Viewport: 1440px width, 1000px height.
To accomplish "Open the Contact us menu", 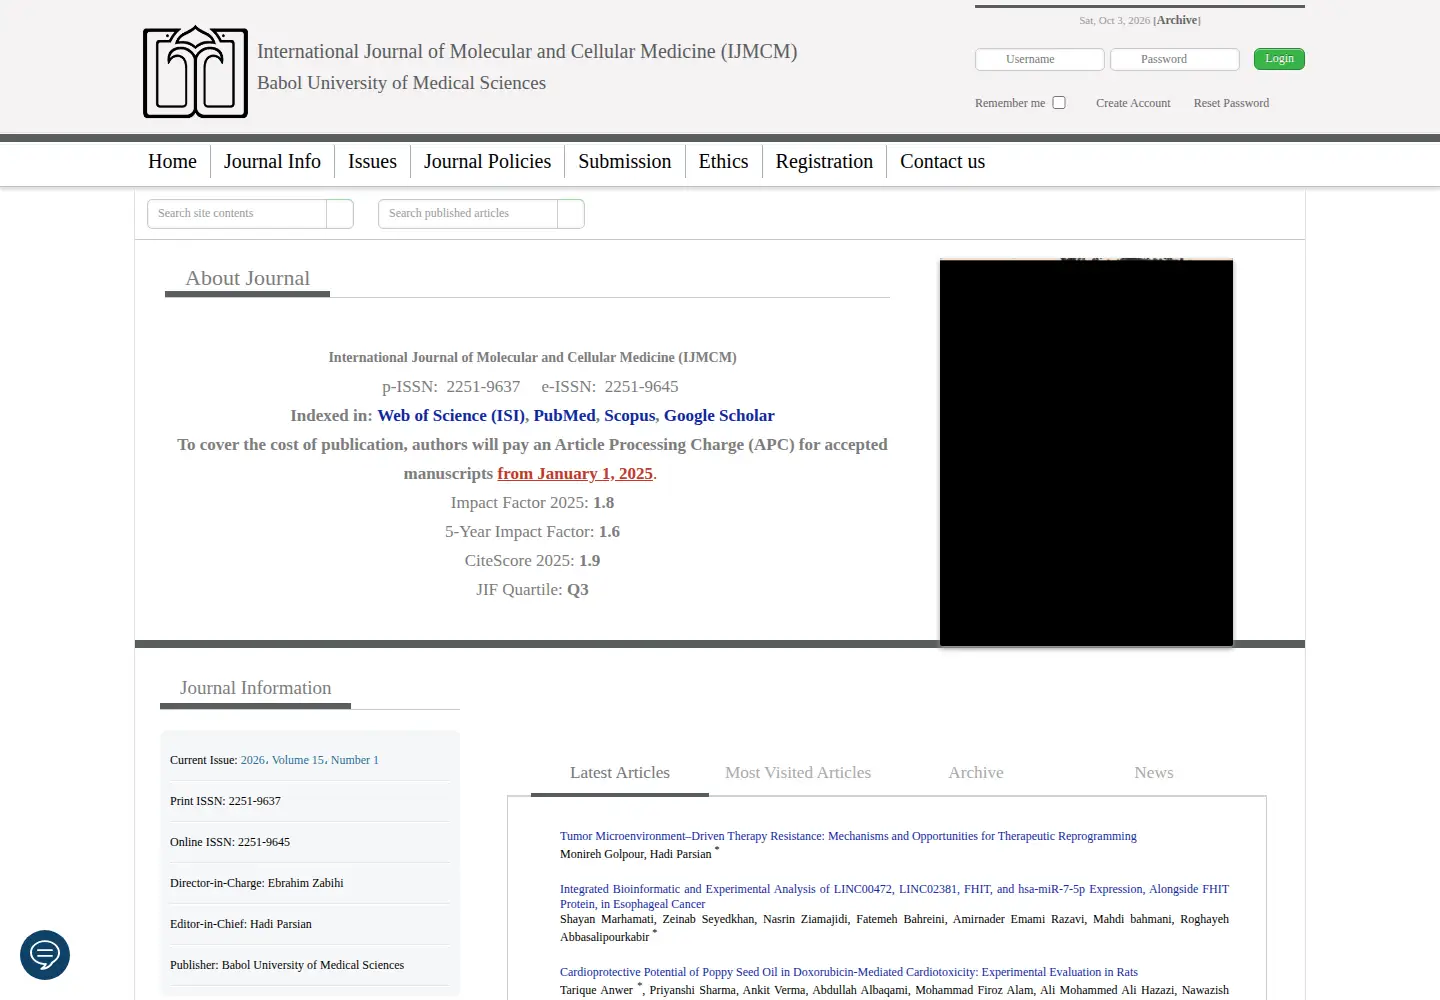I will [942, 161].
